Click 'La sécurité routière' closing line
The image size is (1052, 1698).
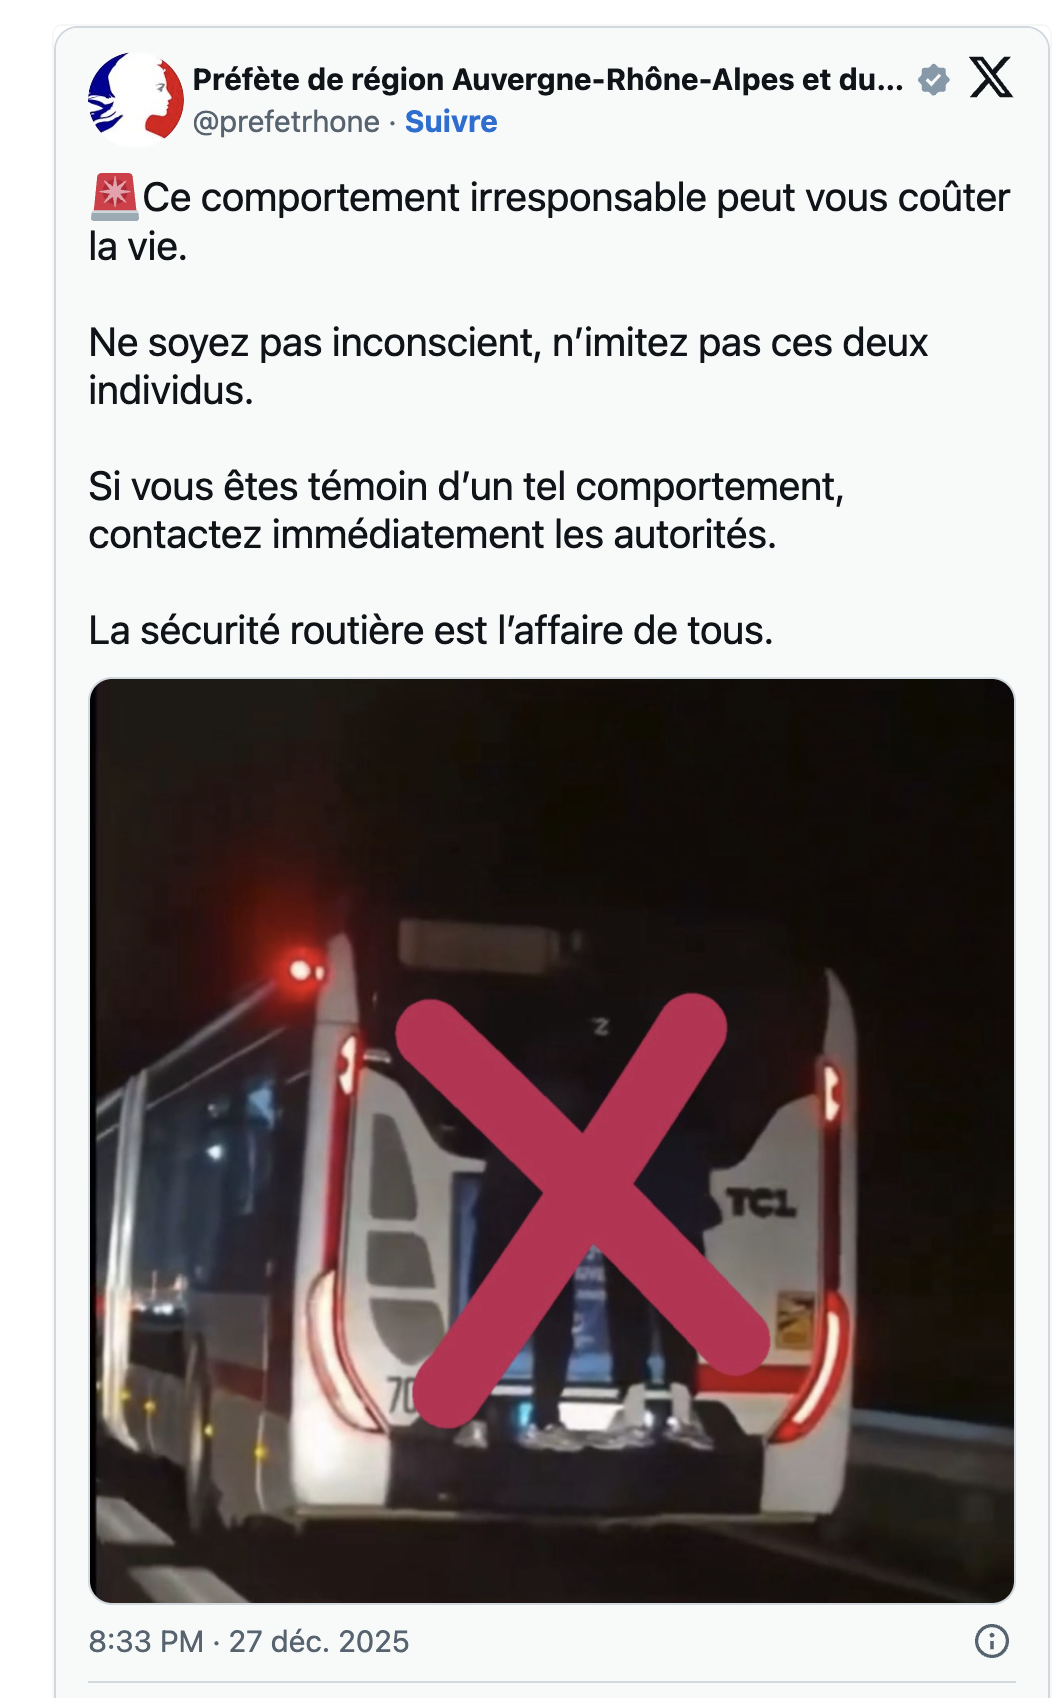pos(431,630)
